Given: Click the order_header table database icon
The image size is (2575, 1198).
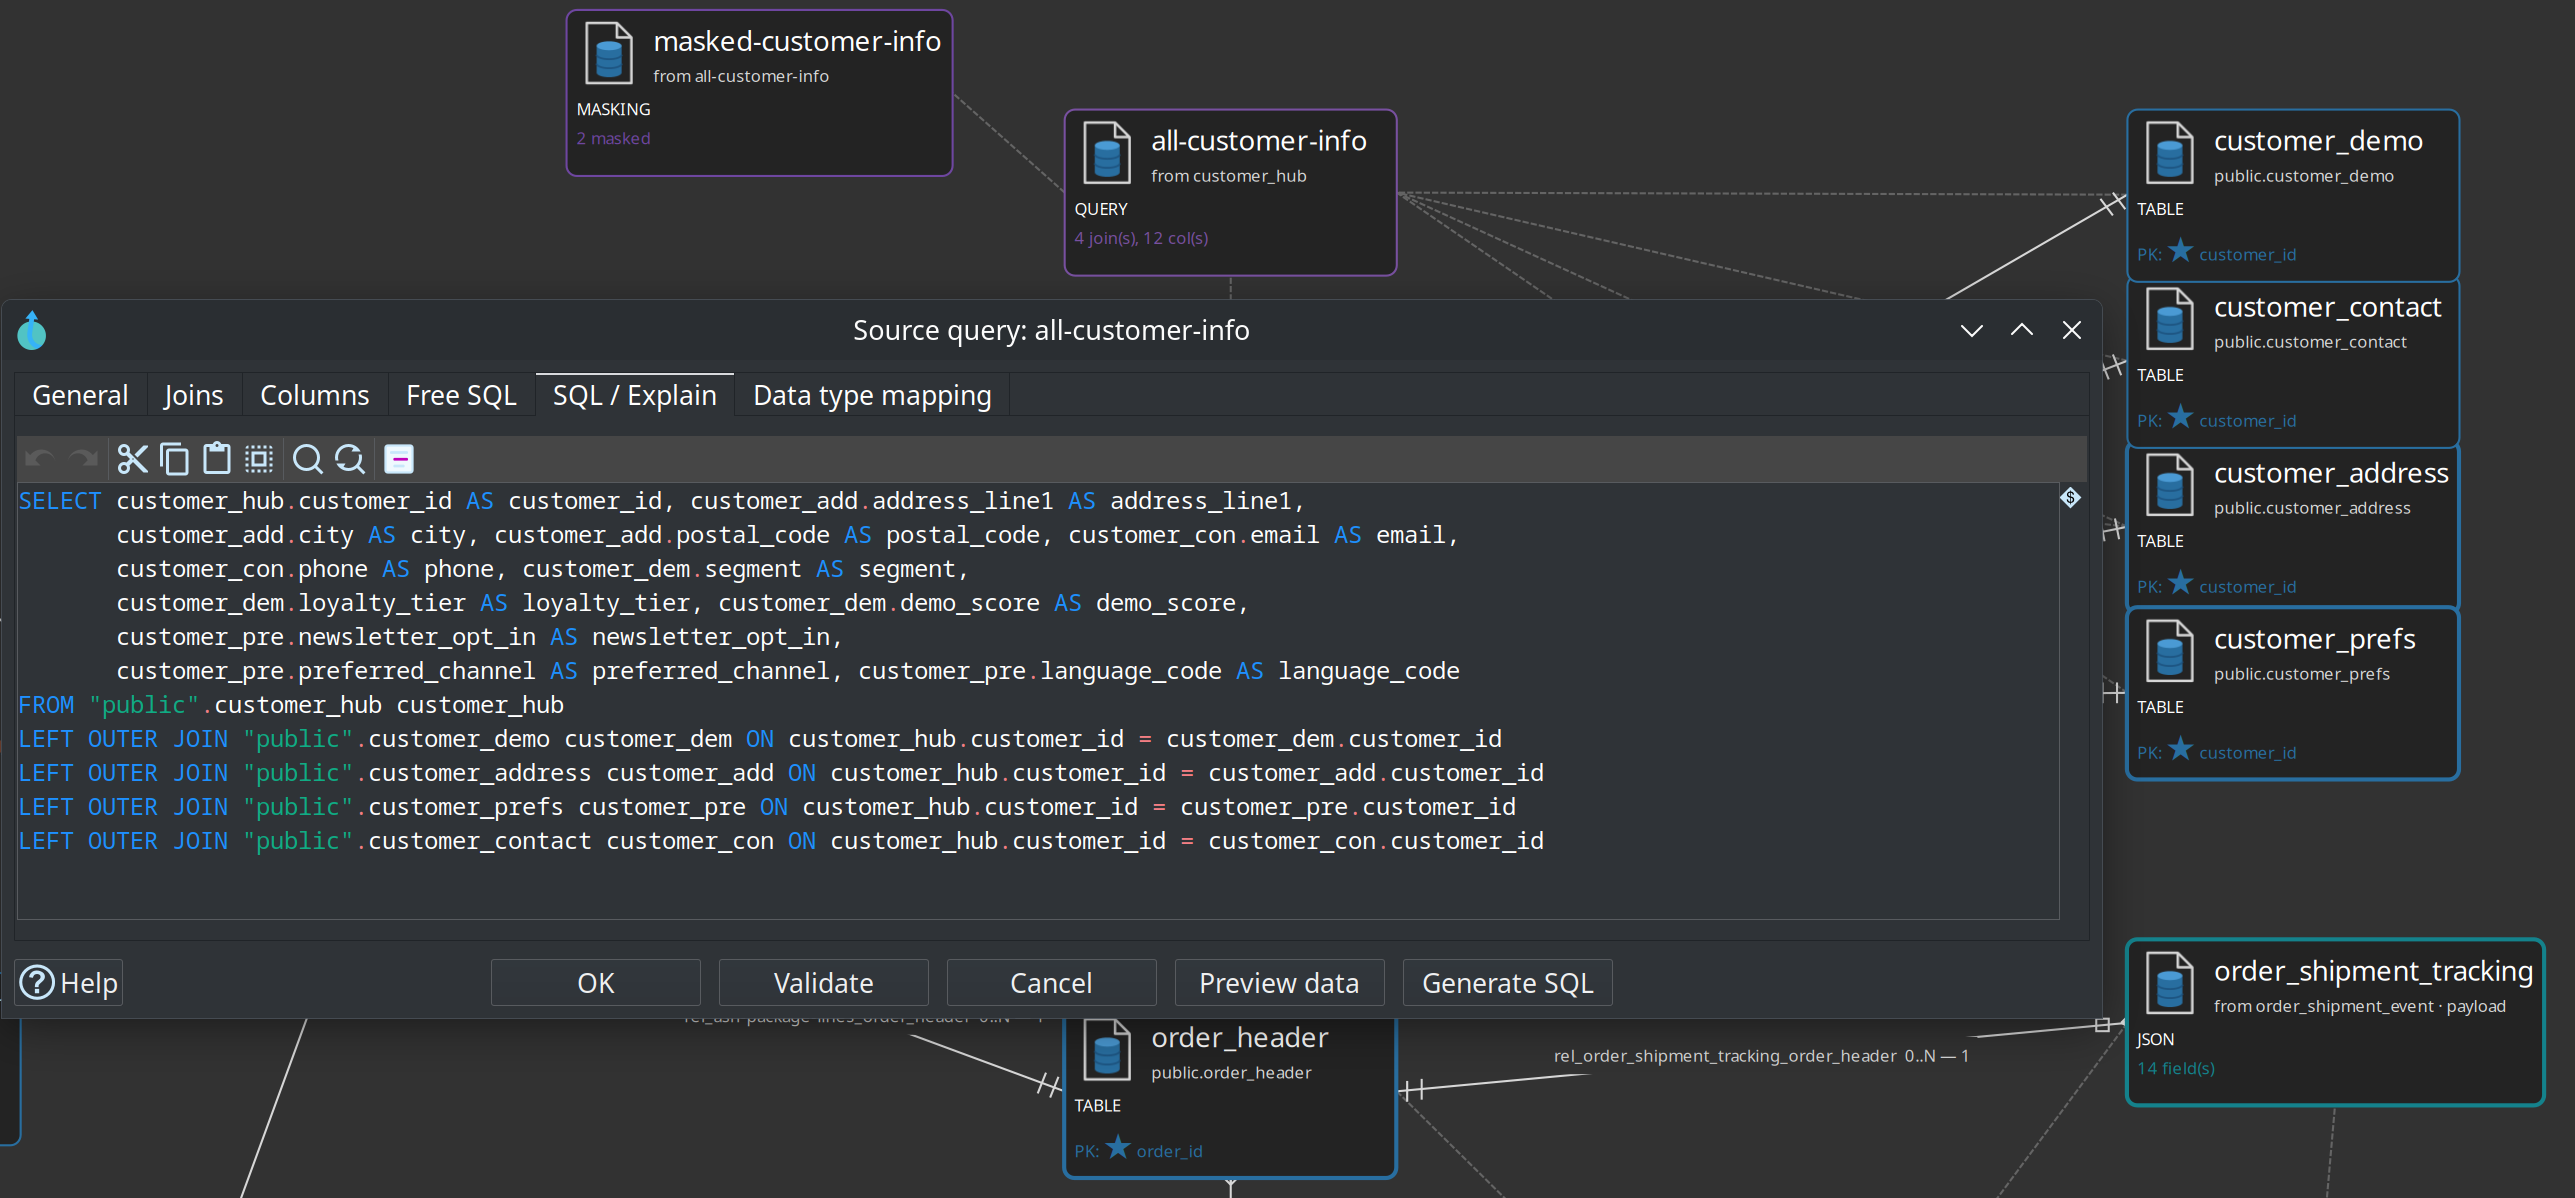Looking at the screenshot, I should 1107,1049.
